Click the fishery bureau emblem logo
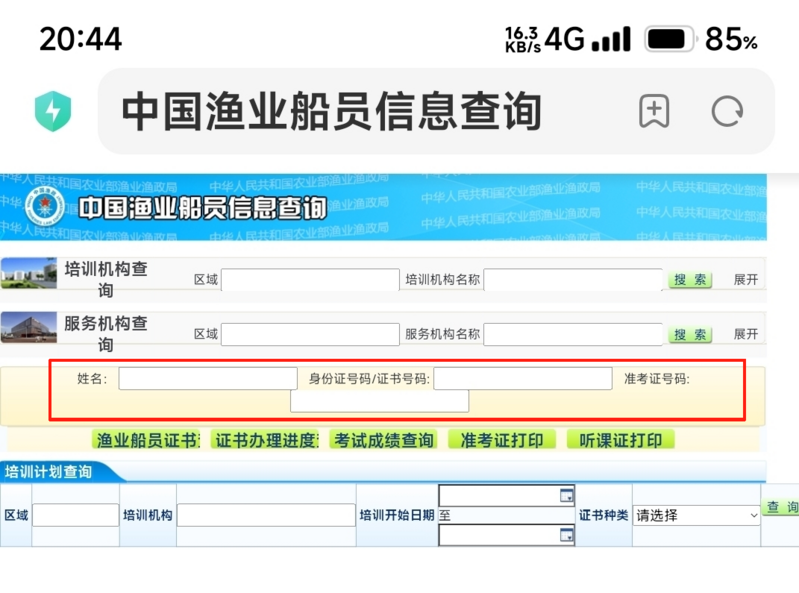 pyautogui.click(x=45, y=206)
